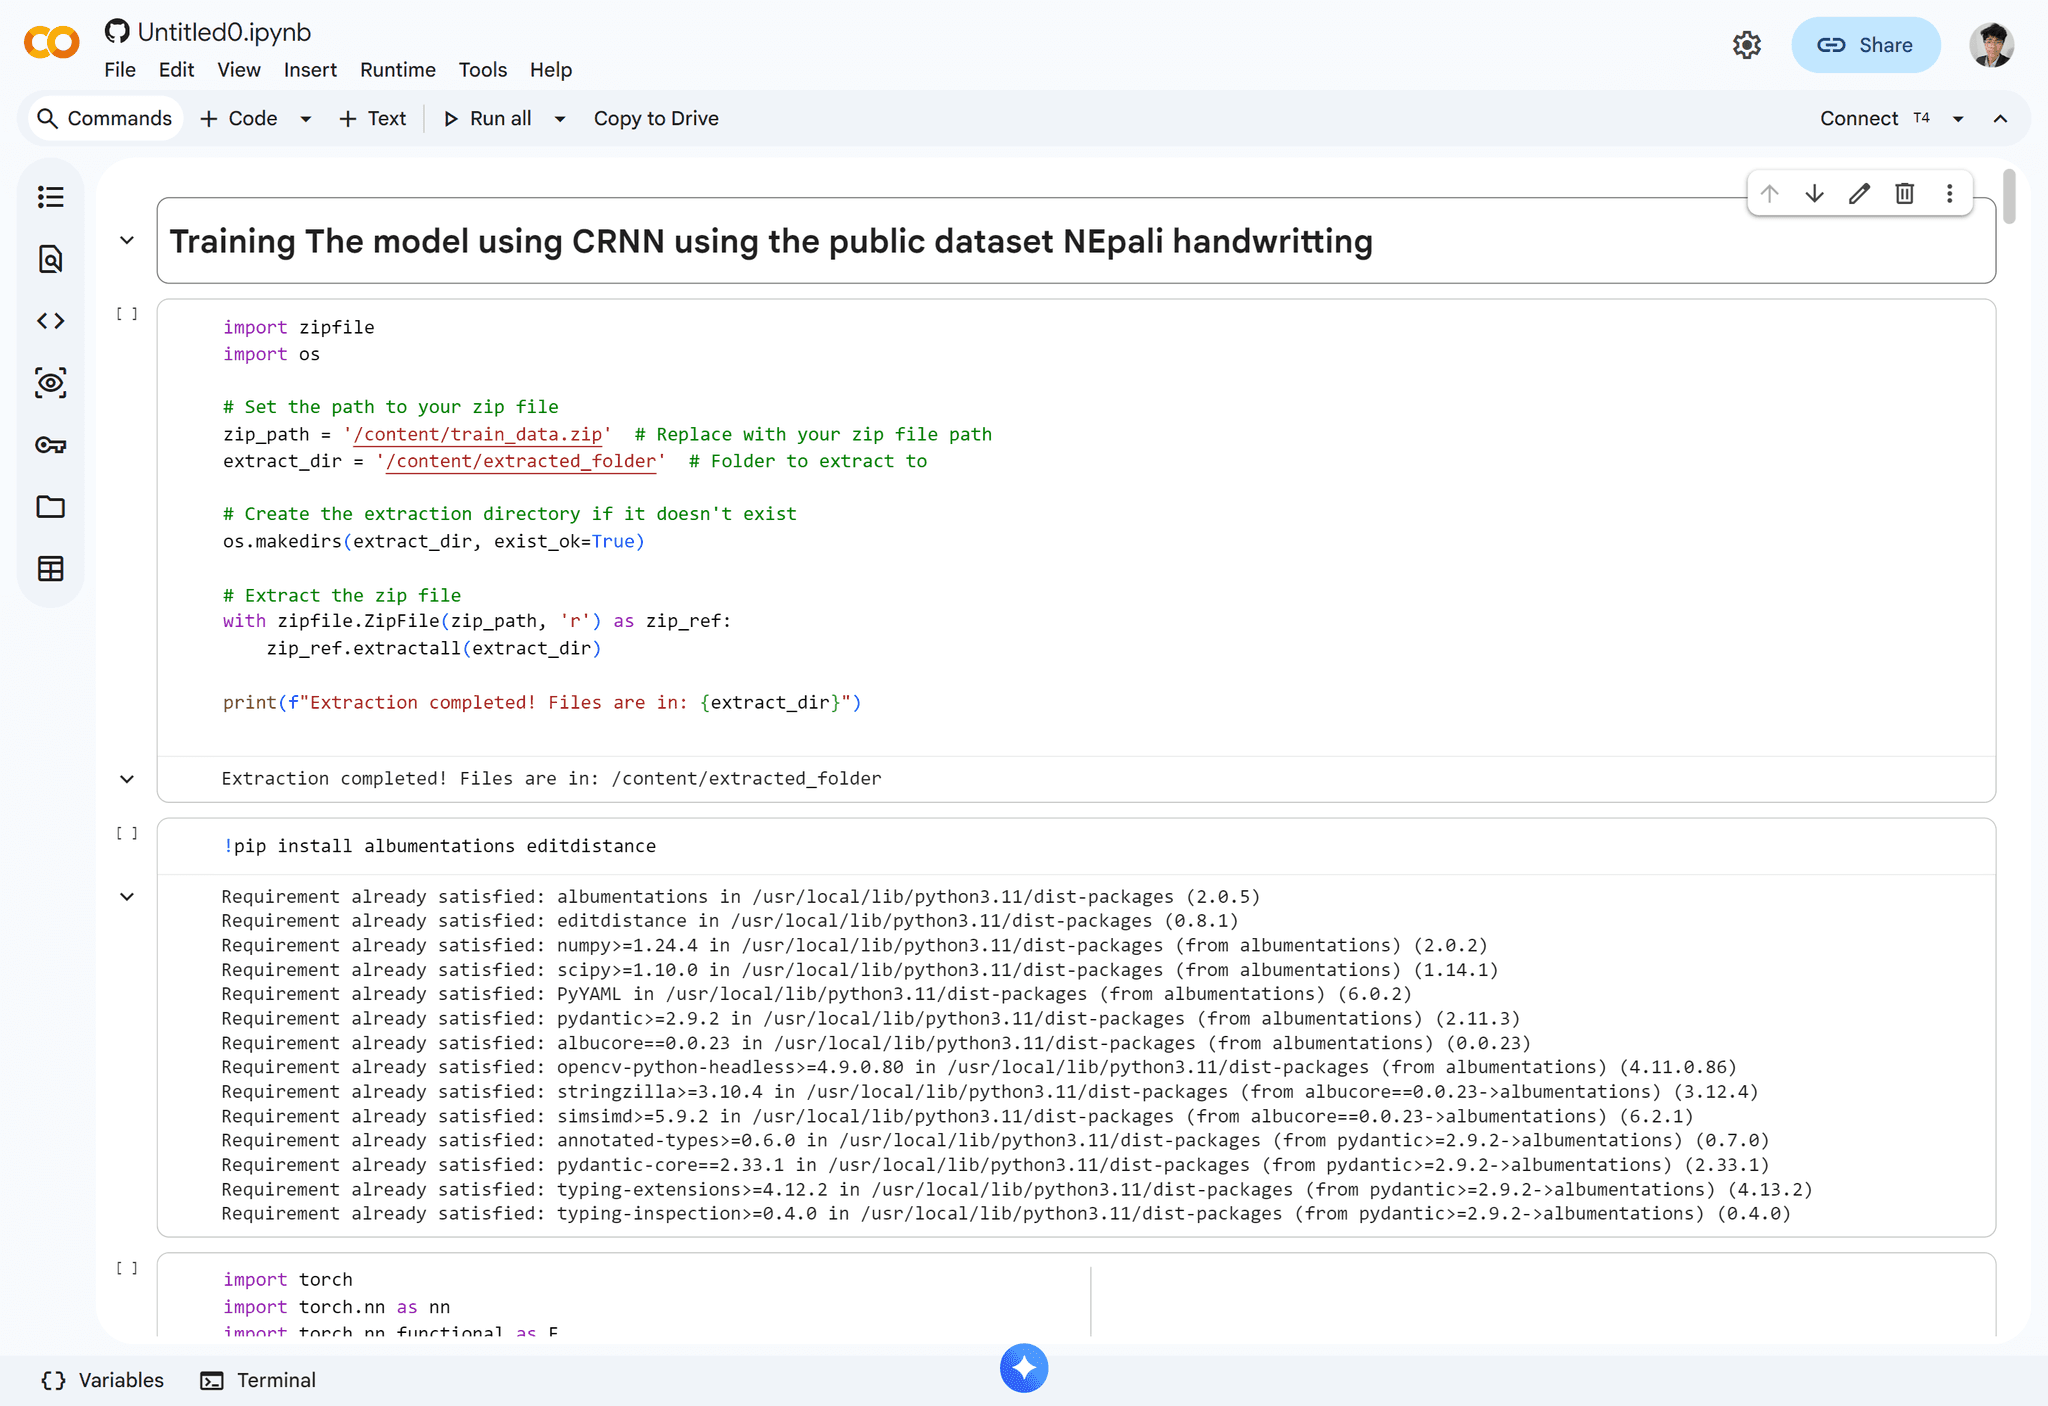Open the Code snippets sidebar icon
This screenshot has height=1406, width=2048.
[51, 321]
